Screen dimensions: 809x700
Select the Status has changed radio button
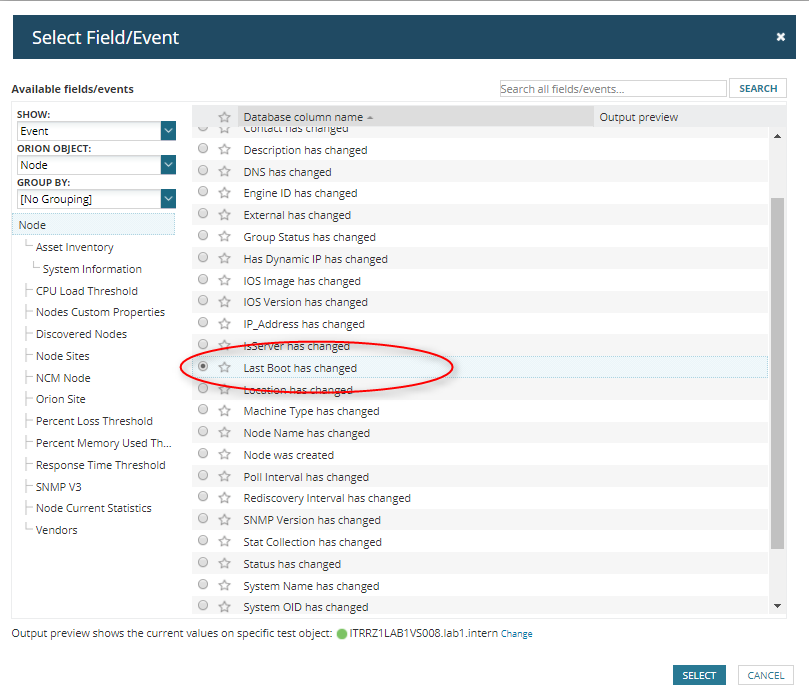[x=203, y=562]
